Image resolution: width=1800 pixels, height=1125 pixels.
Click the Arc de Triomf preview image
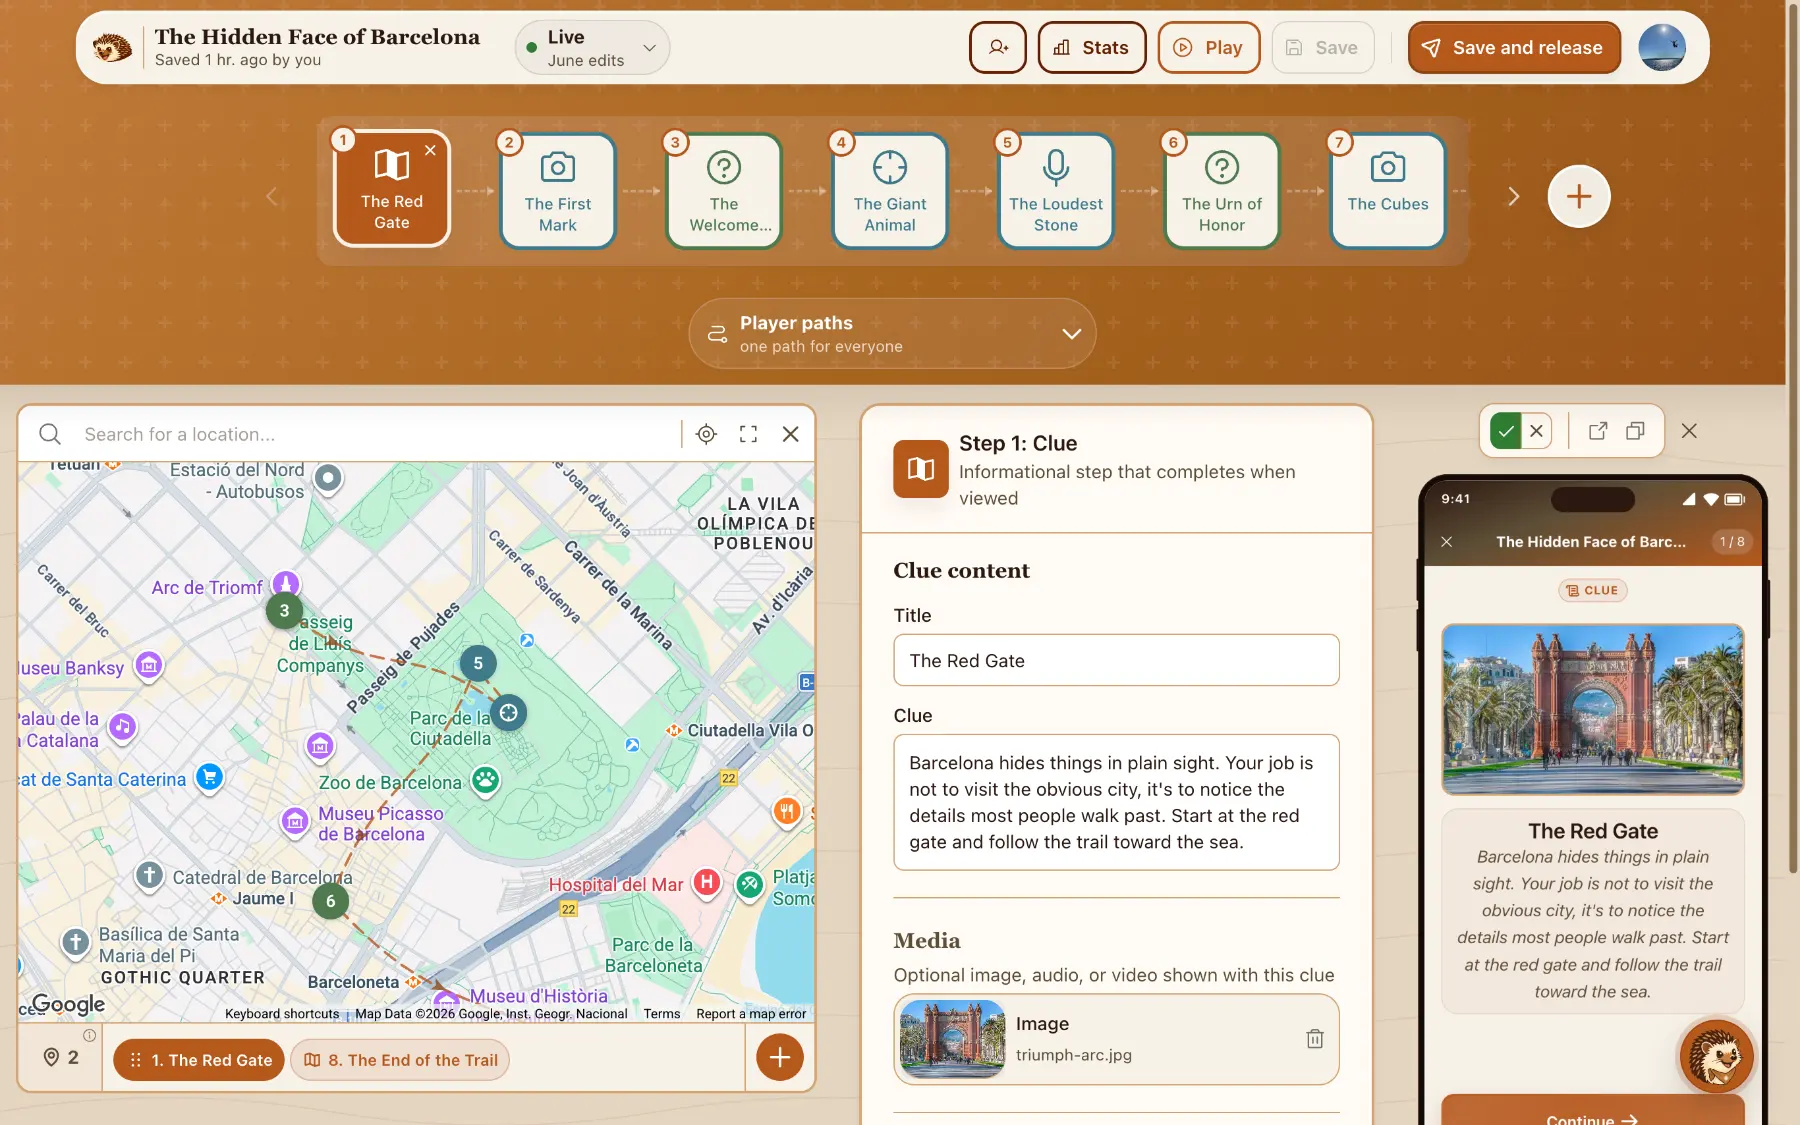point(1592,709)
